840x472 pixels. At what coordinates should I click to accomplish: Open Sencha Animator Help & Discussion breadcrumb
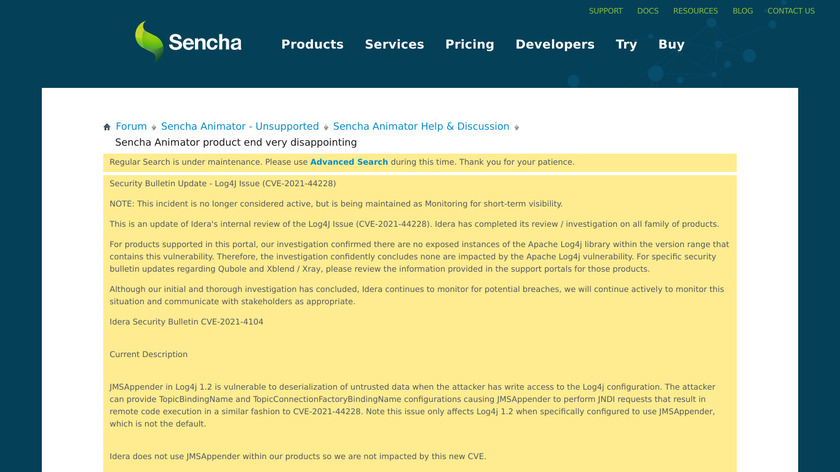421,126
